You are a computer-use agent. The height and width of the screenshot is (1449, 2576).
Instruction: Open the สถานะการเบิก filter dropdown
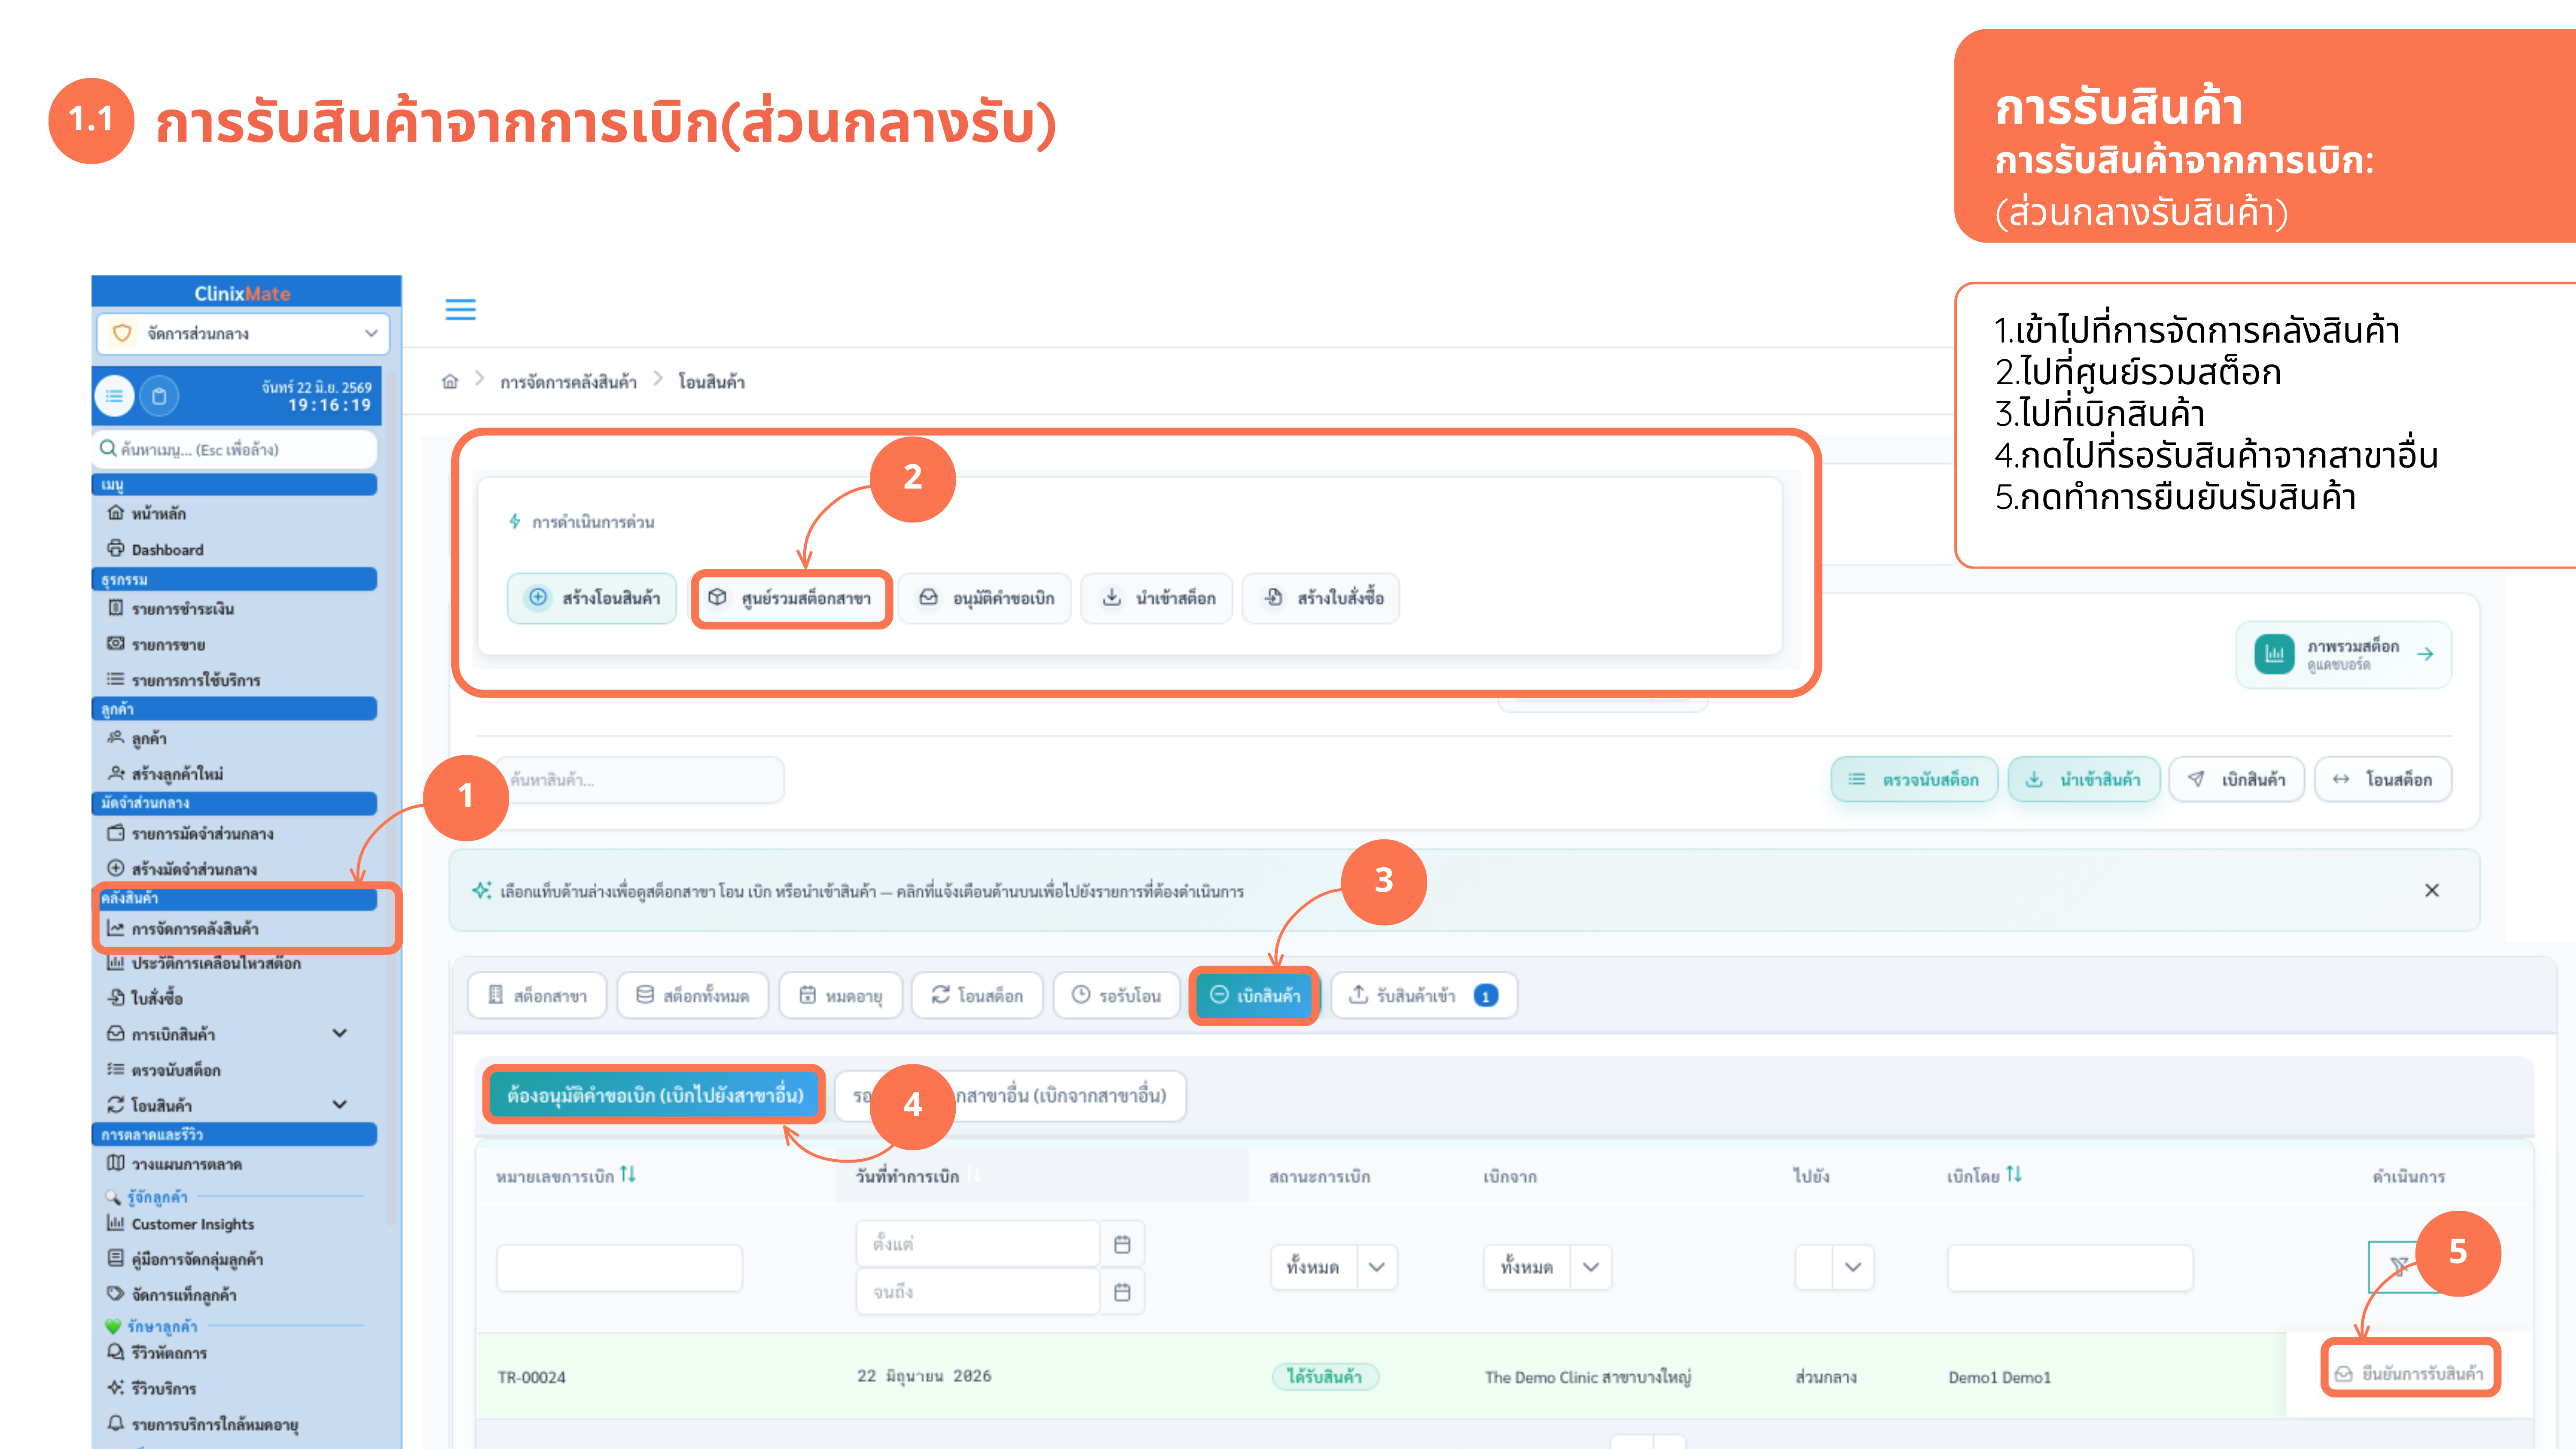point(1333,1267)
